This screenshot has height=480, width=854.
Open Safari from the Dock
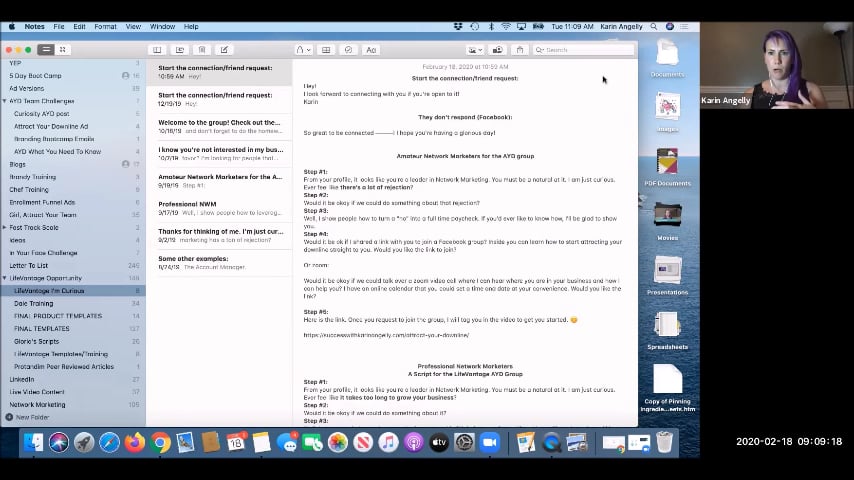point(109,442)
